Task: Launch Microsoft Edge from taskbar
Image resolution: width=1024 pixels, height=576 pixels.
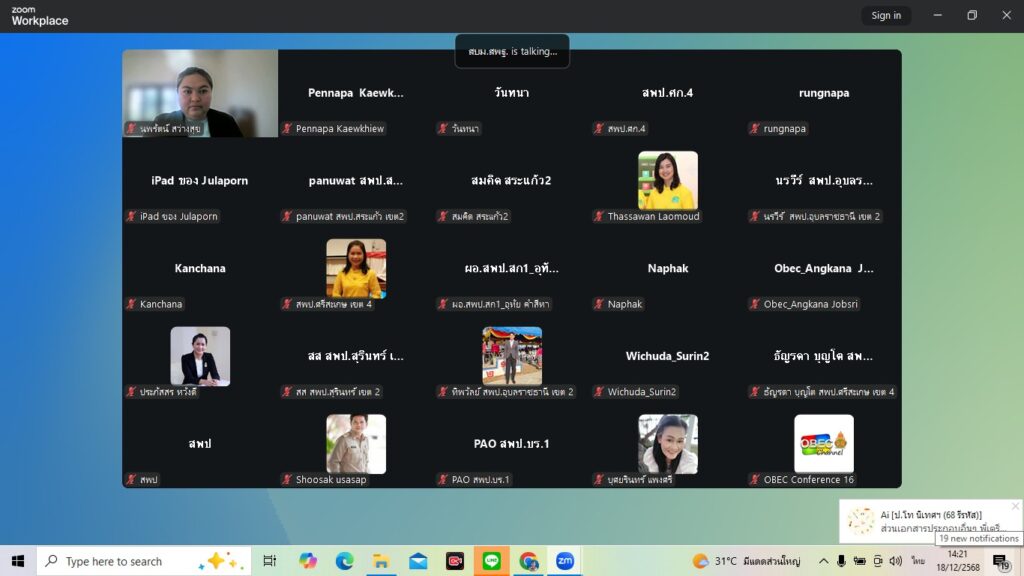Action: coord(344,561)
